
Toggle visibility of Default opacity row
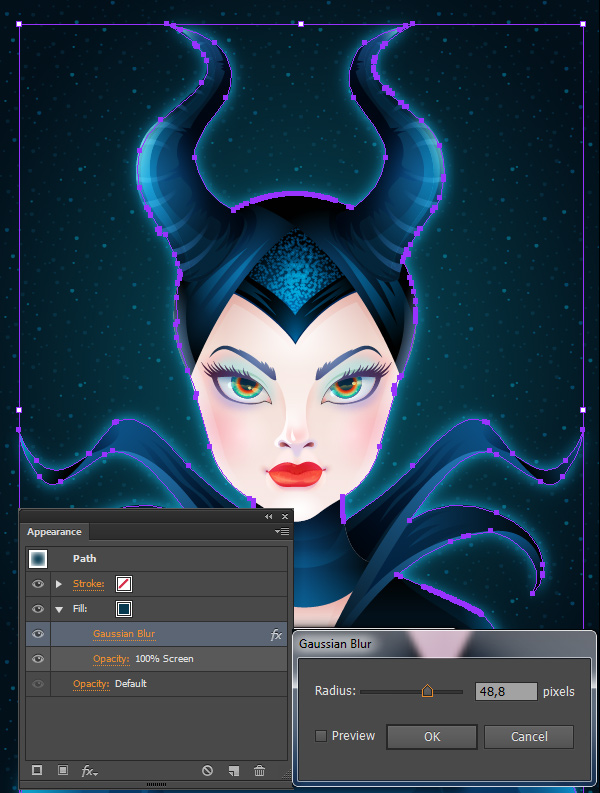[38, 684]
